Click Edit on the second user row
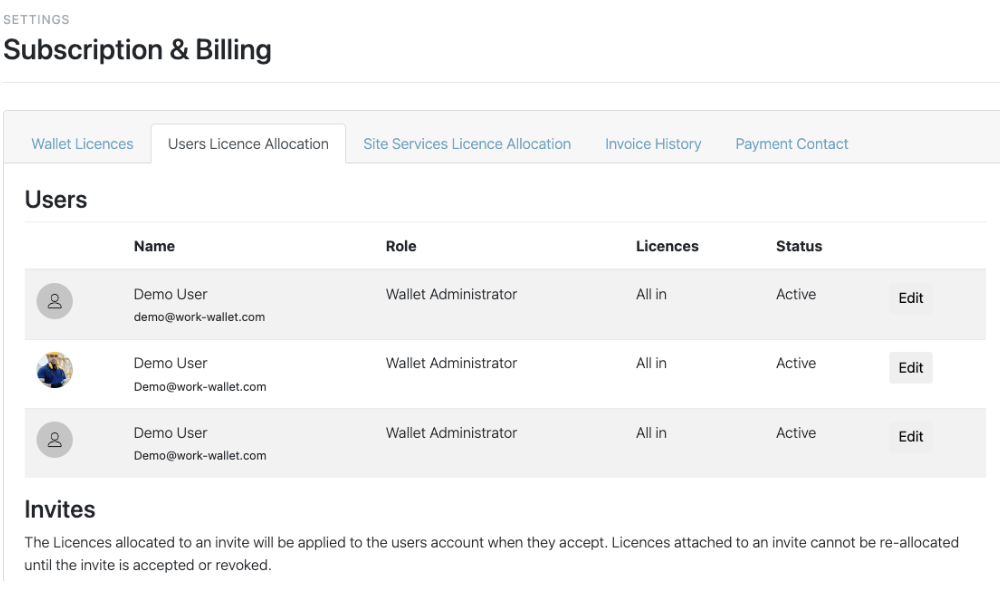This screenshot has height=600, width=1000. pyautogui.click(x=910, y=367)
